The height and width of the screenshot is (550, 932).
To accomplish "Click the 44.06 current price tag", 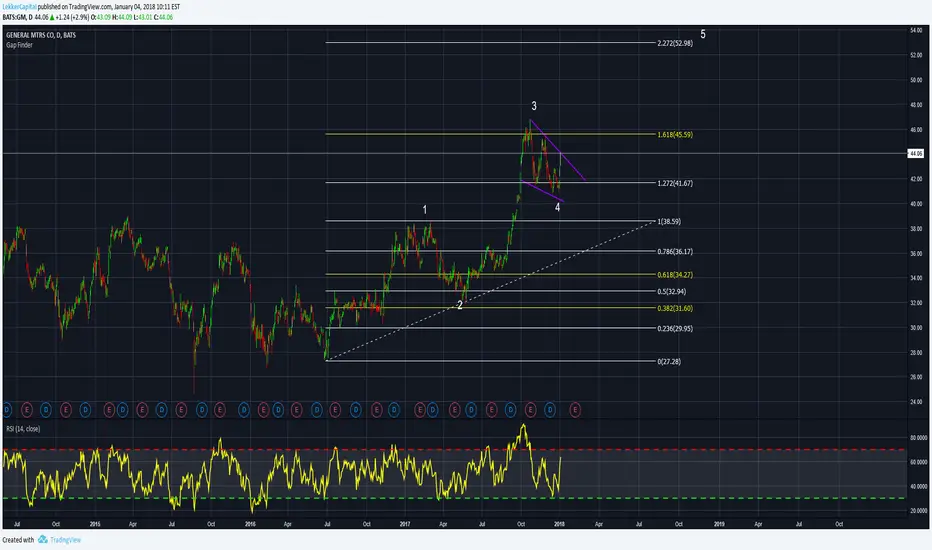I will pyautogui.click(x=915, y=153).
